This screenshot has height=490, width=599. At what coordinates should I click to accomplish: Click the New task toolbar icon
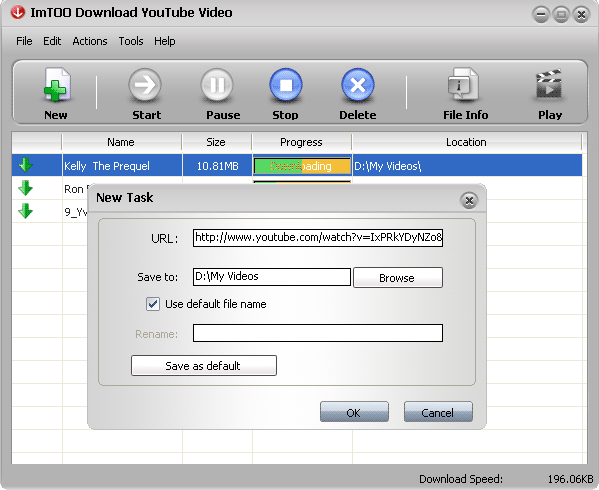point(56,84)
